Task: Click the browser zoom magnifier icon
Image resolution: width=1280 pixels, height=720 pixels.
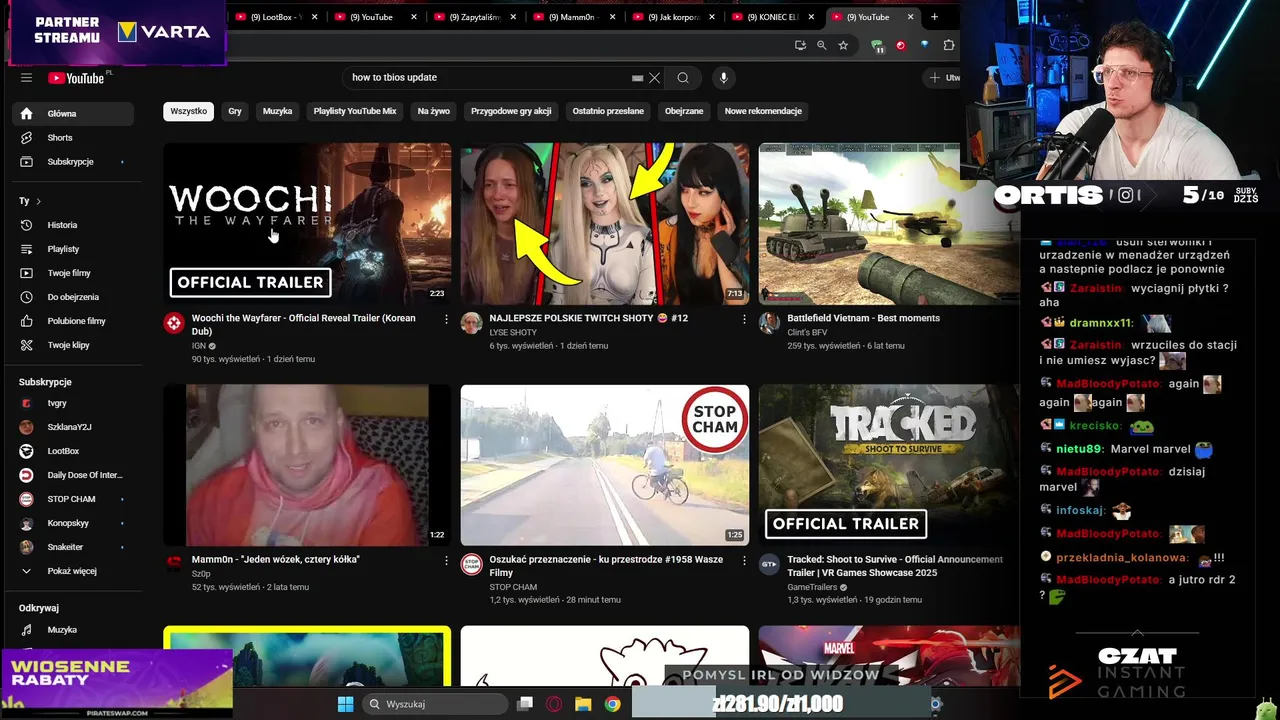Action: click(821, 45)
